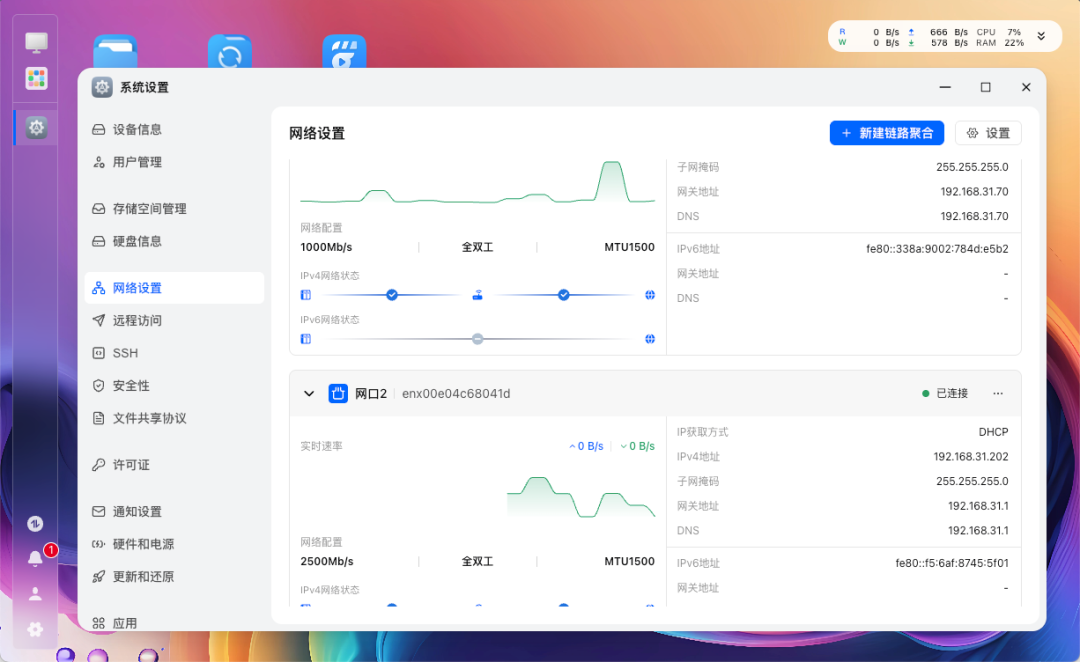
Task: Click the 设置 (Settings) button top right
Action: tap(988, 132)
